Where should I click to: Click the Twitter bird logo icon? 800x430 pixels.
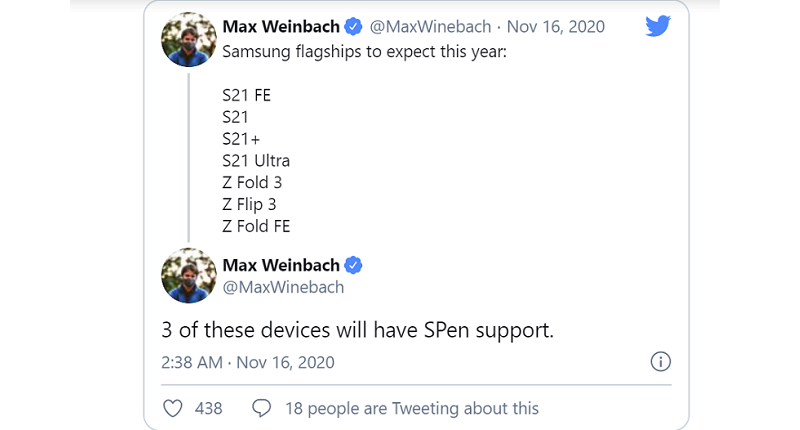click(658, 26)
